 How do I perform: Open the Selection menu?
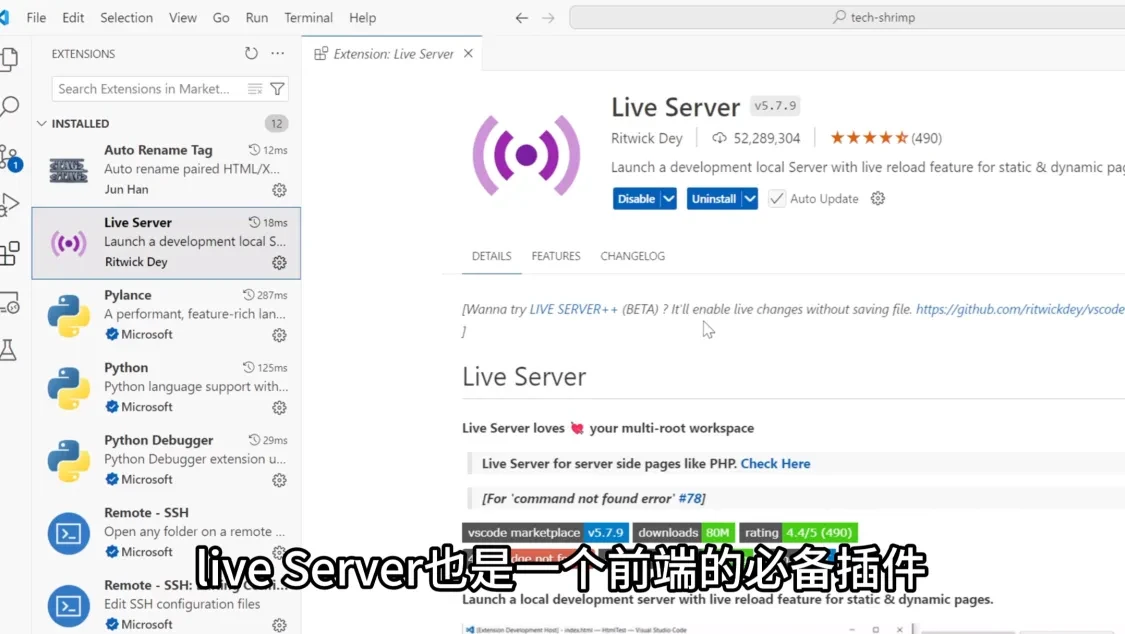coord(126,17)
